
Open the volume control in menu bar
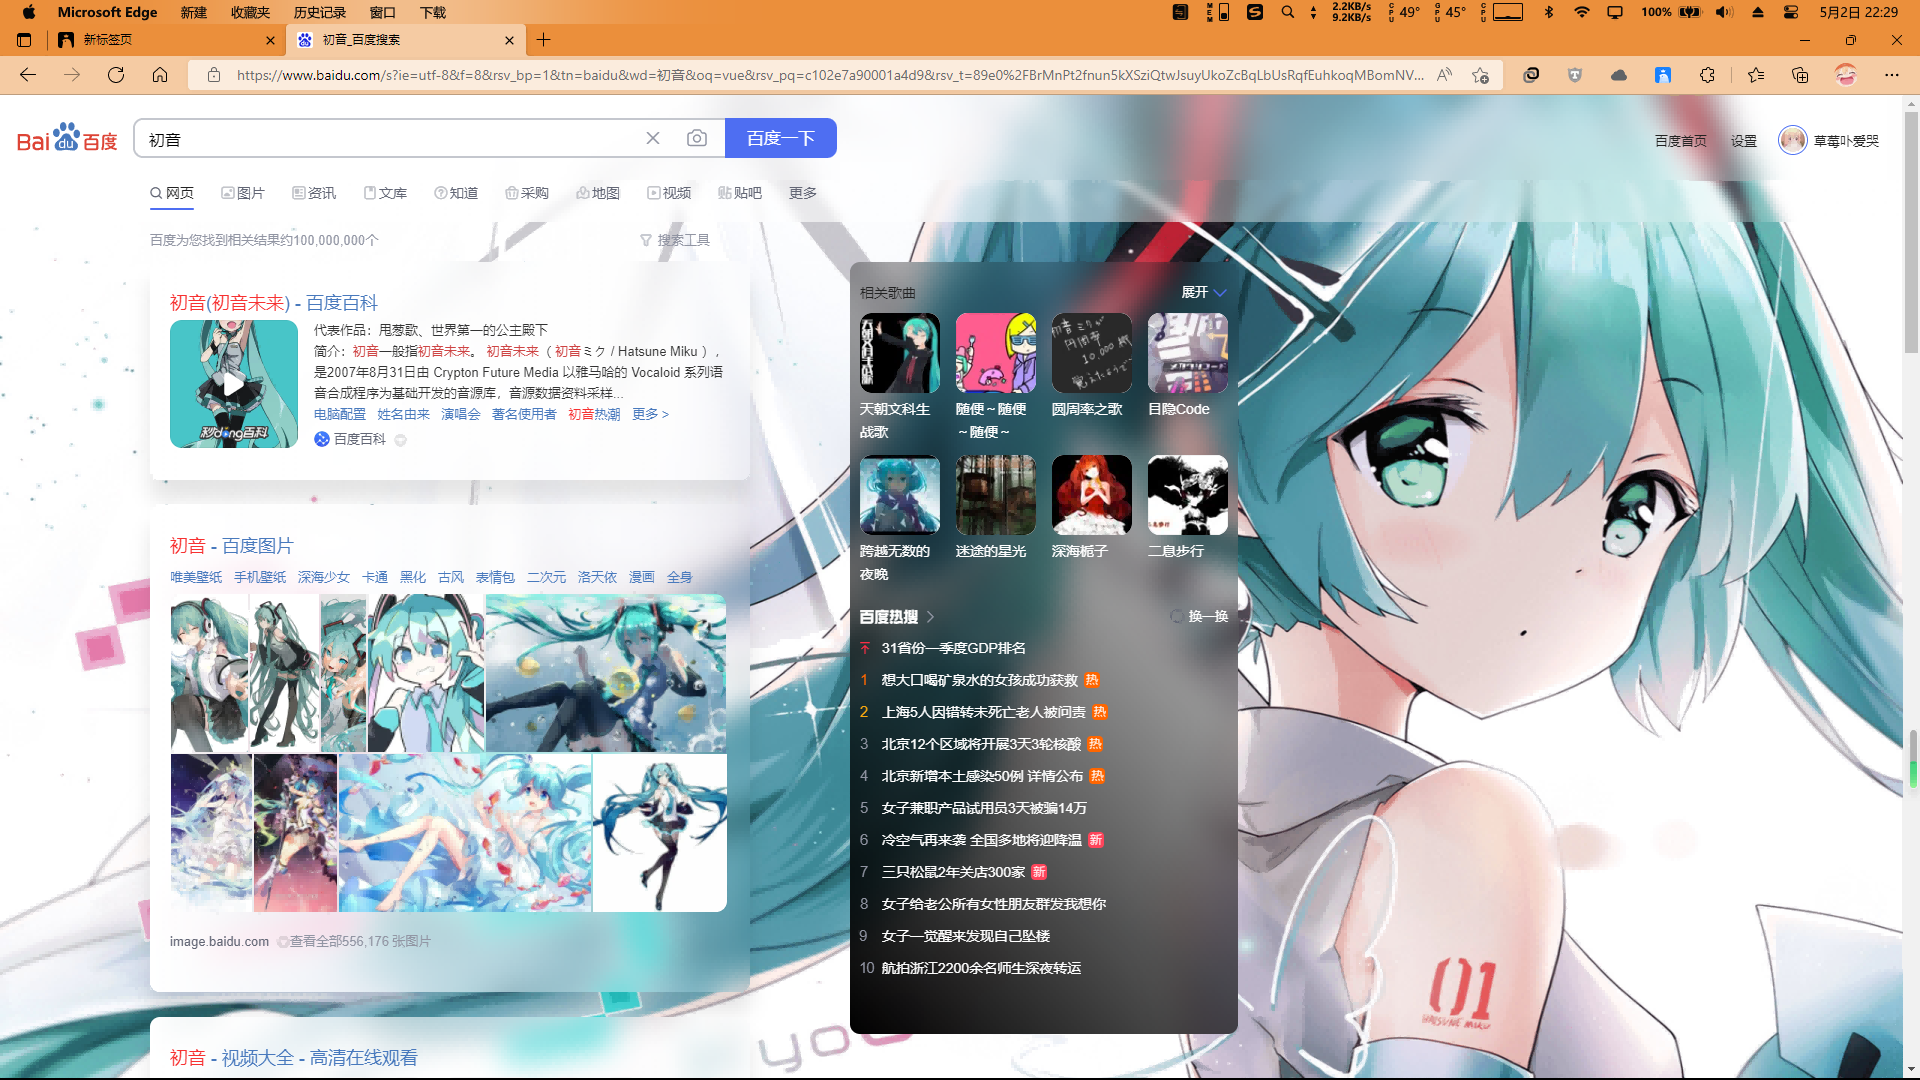click(x=1724, y=12)
